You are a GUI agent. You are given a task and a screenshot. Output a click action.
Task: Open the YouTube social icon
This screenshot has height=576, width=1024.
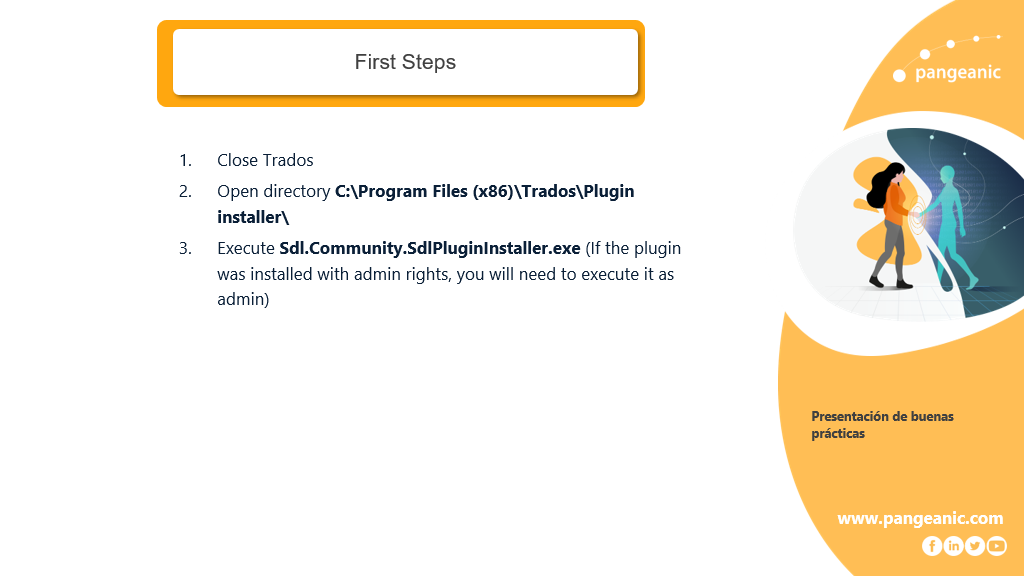[x=997, y=546]
